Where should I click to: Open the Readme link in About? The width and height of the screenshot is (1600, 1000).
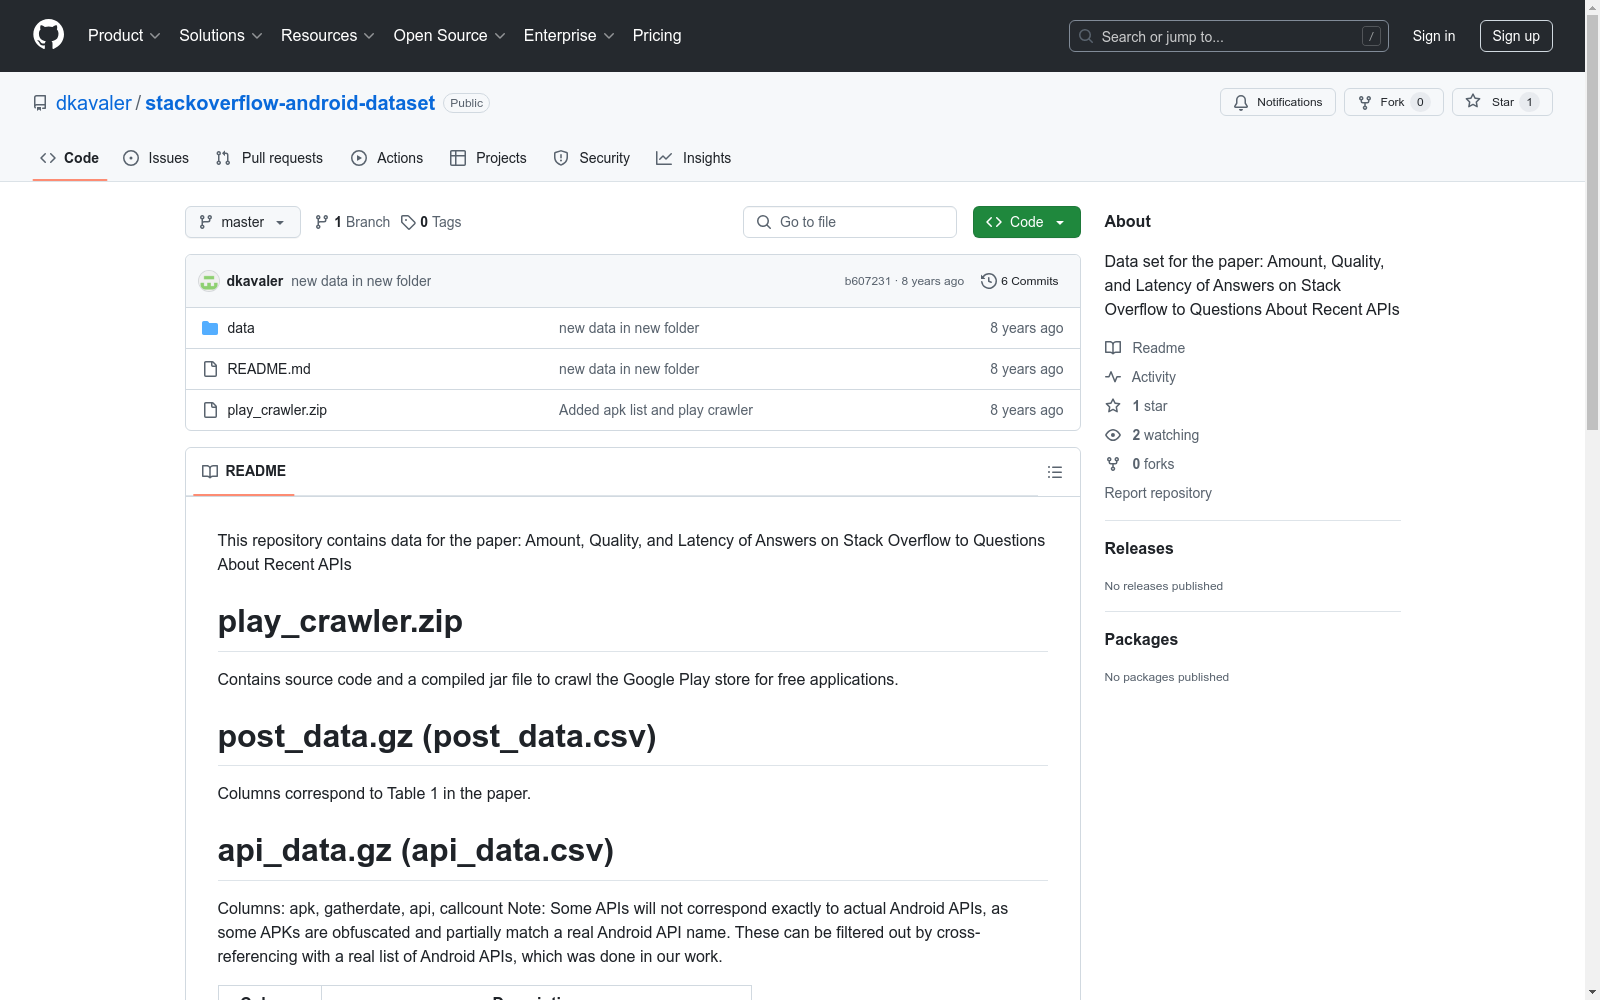point(1145,348)
